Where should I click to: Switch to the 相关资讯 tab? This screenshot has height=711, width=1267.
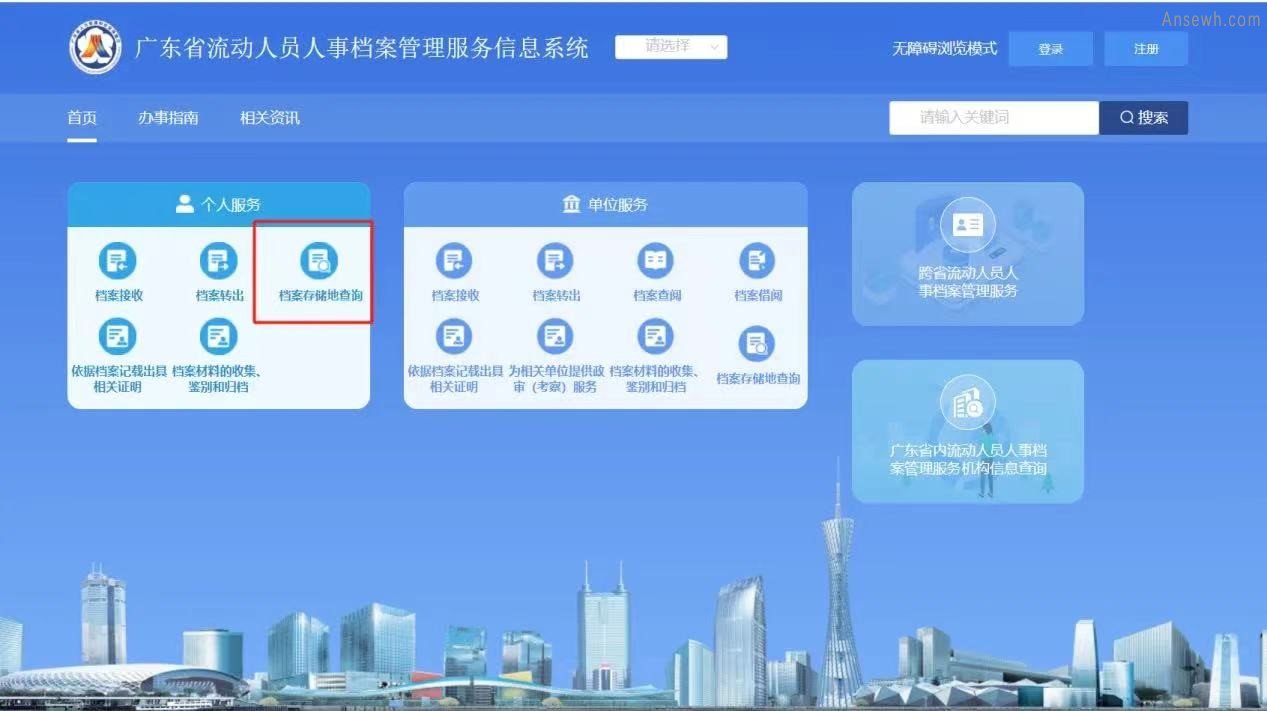tap(270, 118)
